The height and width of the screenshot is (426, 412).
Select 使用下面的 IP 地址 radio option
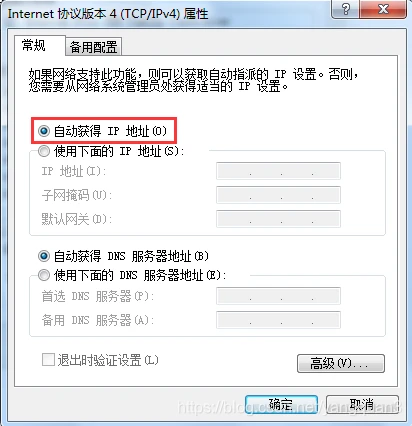(44, 151)
